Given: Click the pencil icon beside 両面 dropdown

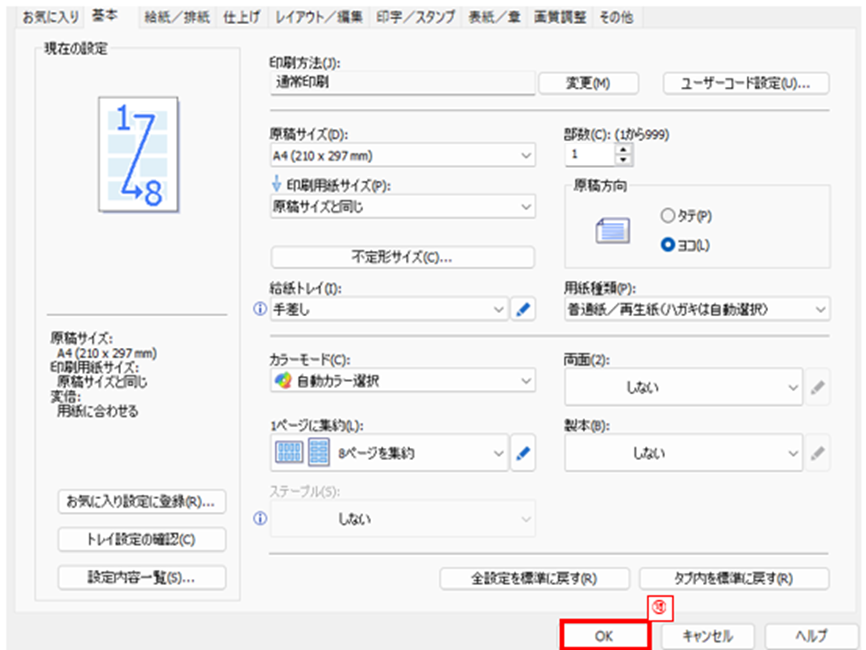Looking at the screenshot, I should pos(818,387).
